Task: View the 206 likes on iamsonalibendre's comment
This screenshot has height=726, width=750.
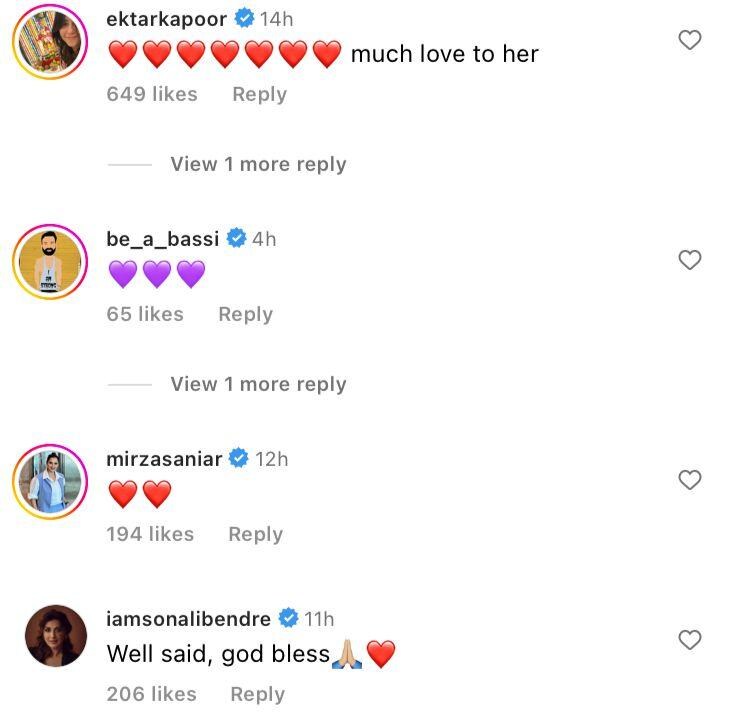Action: [151, 694]
